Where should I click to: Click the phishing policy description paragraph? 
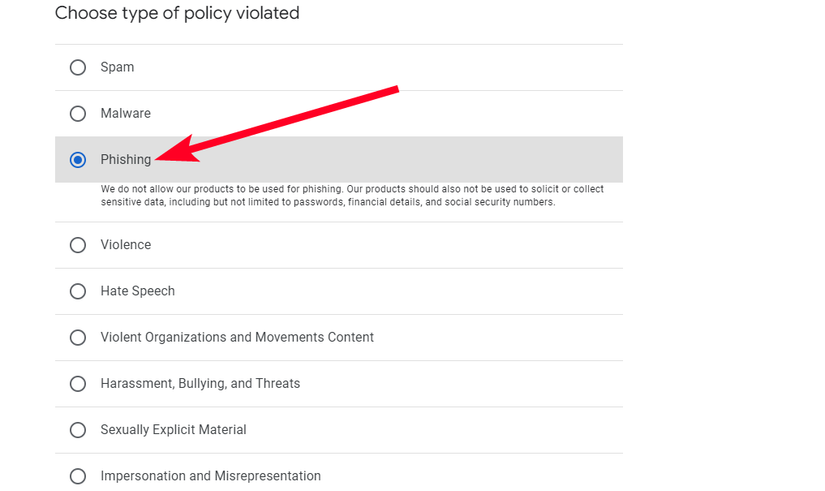[340, 195]
